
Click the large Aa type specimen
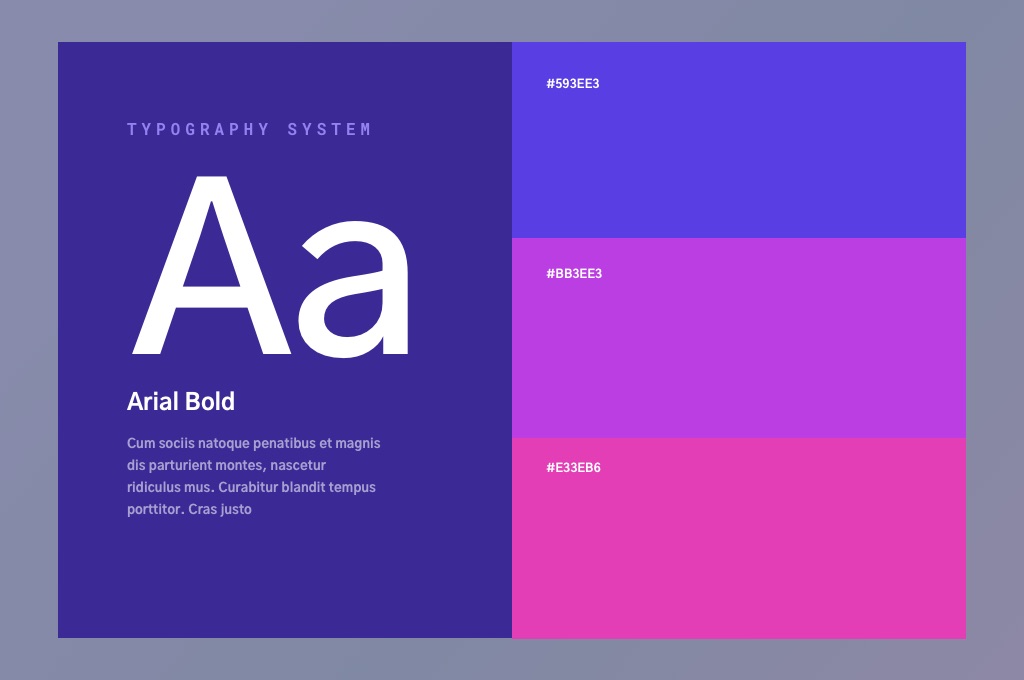[x=270, y=267]
